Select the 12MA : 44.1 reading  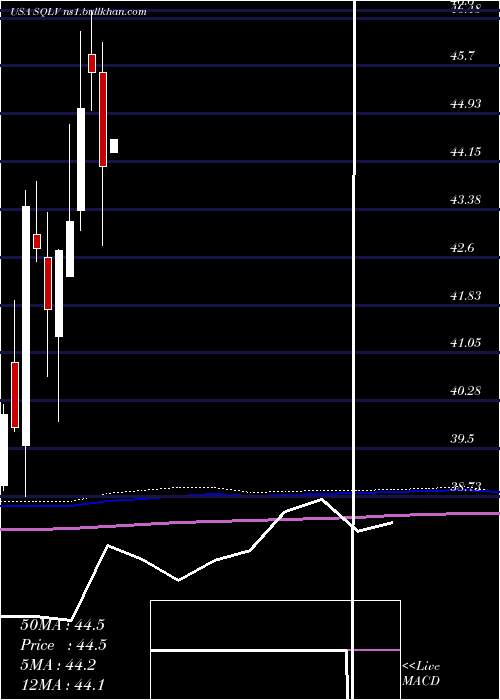click(62, 684)
